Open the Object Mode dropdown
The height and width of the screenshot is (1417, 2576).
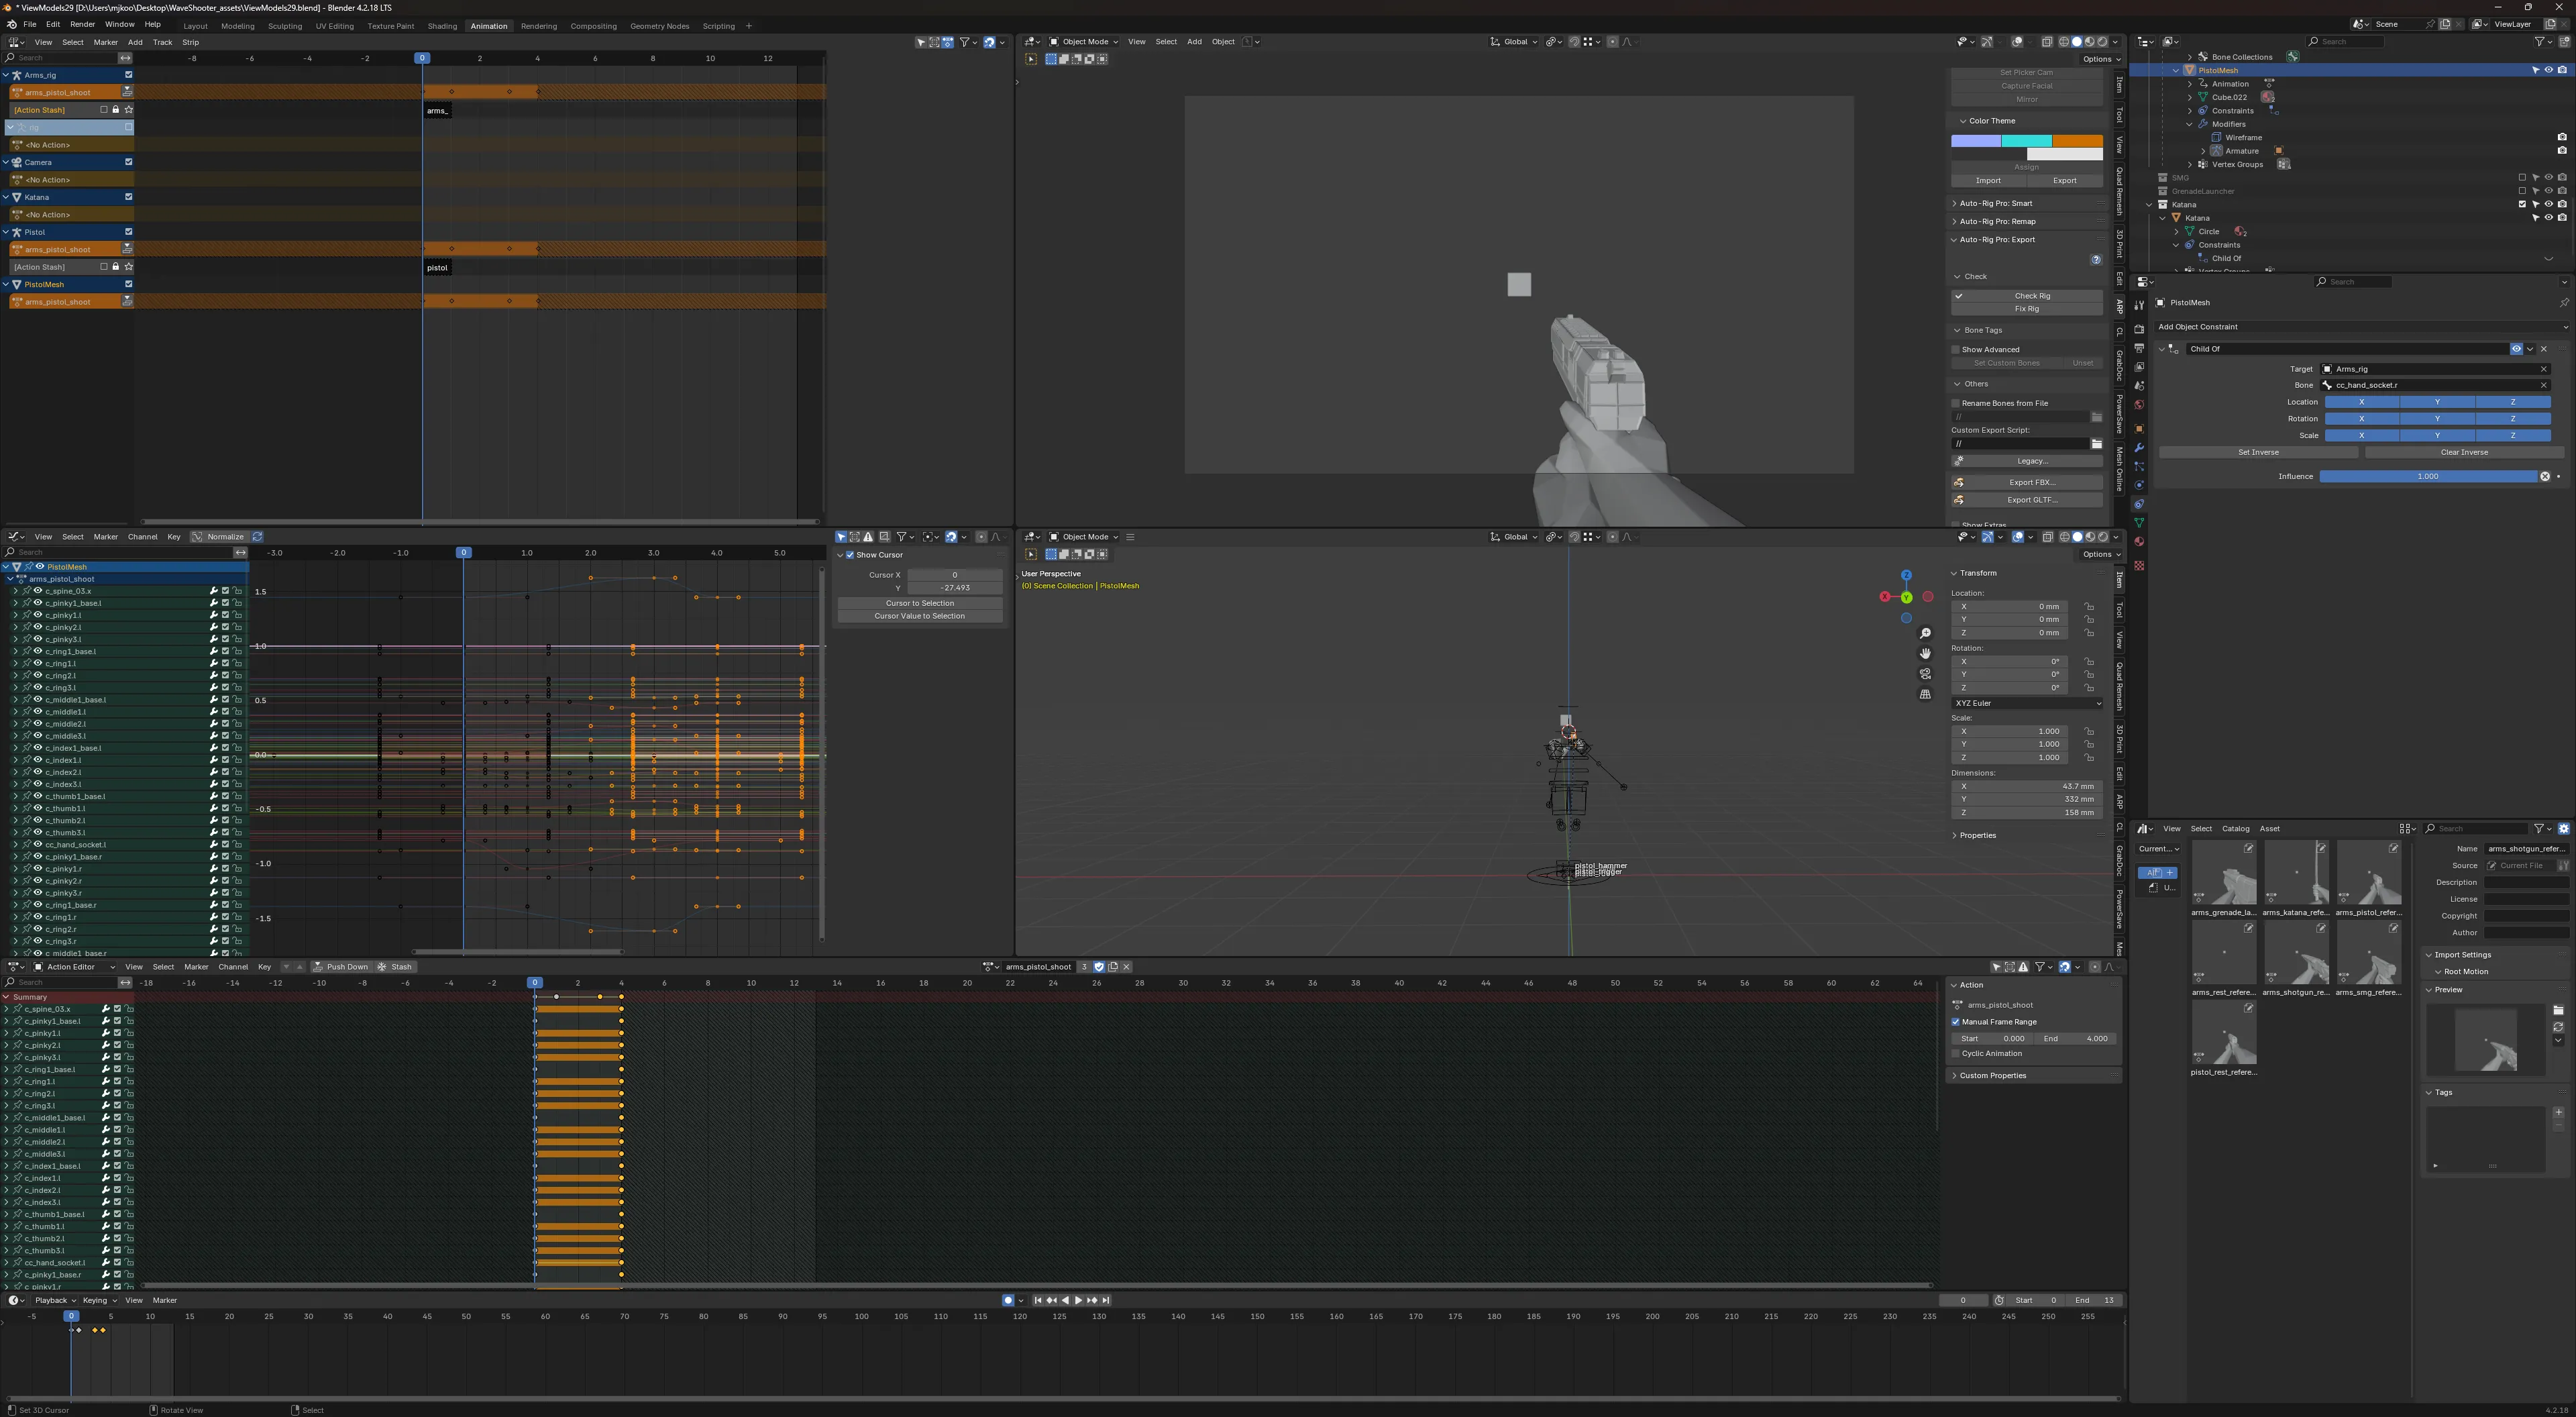[1083, 41]
